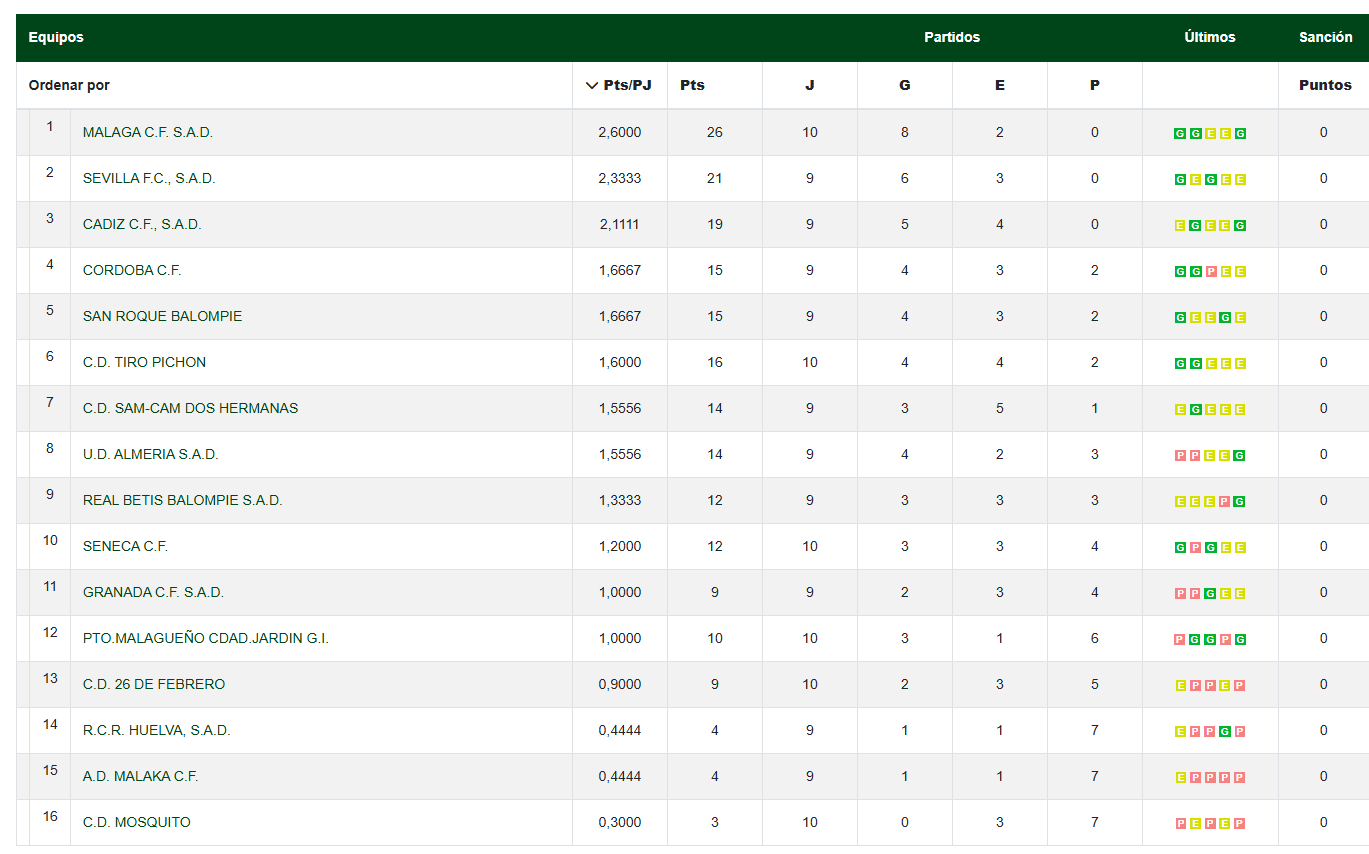Click the 2,3333 Pts/PJ value

pyautogui.click(x=620, y=178)
